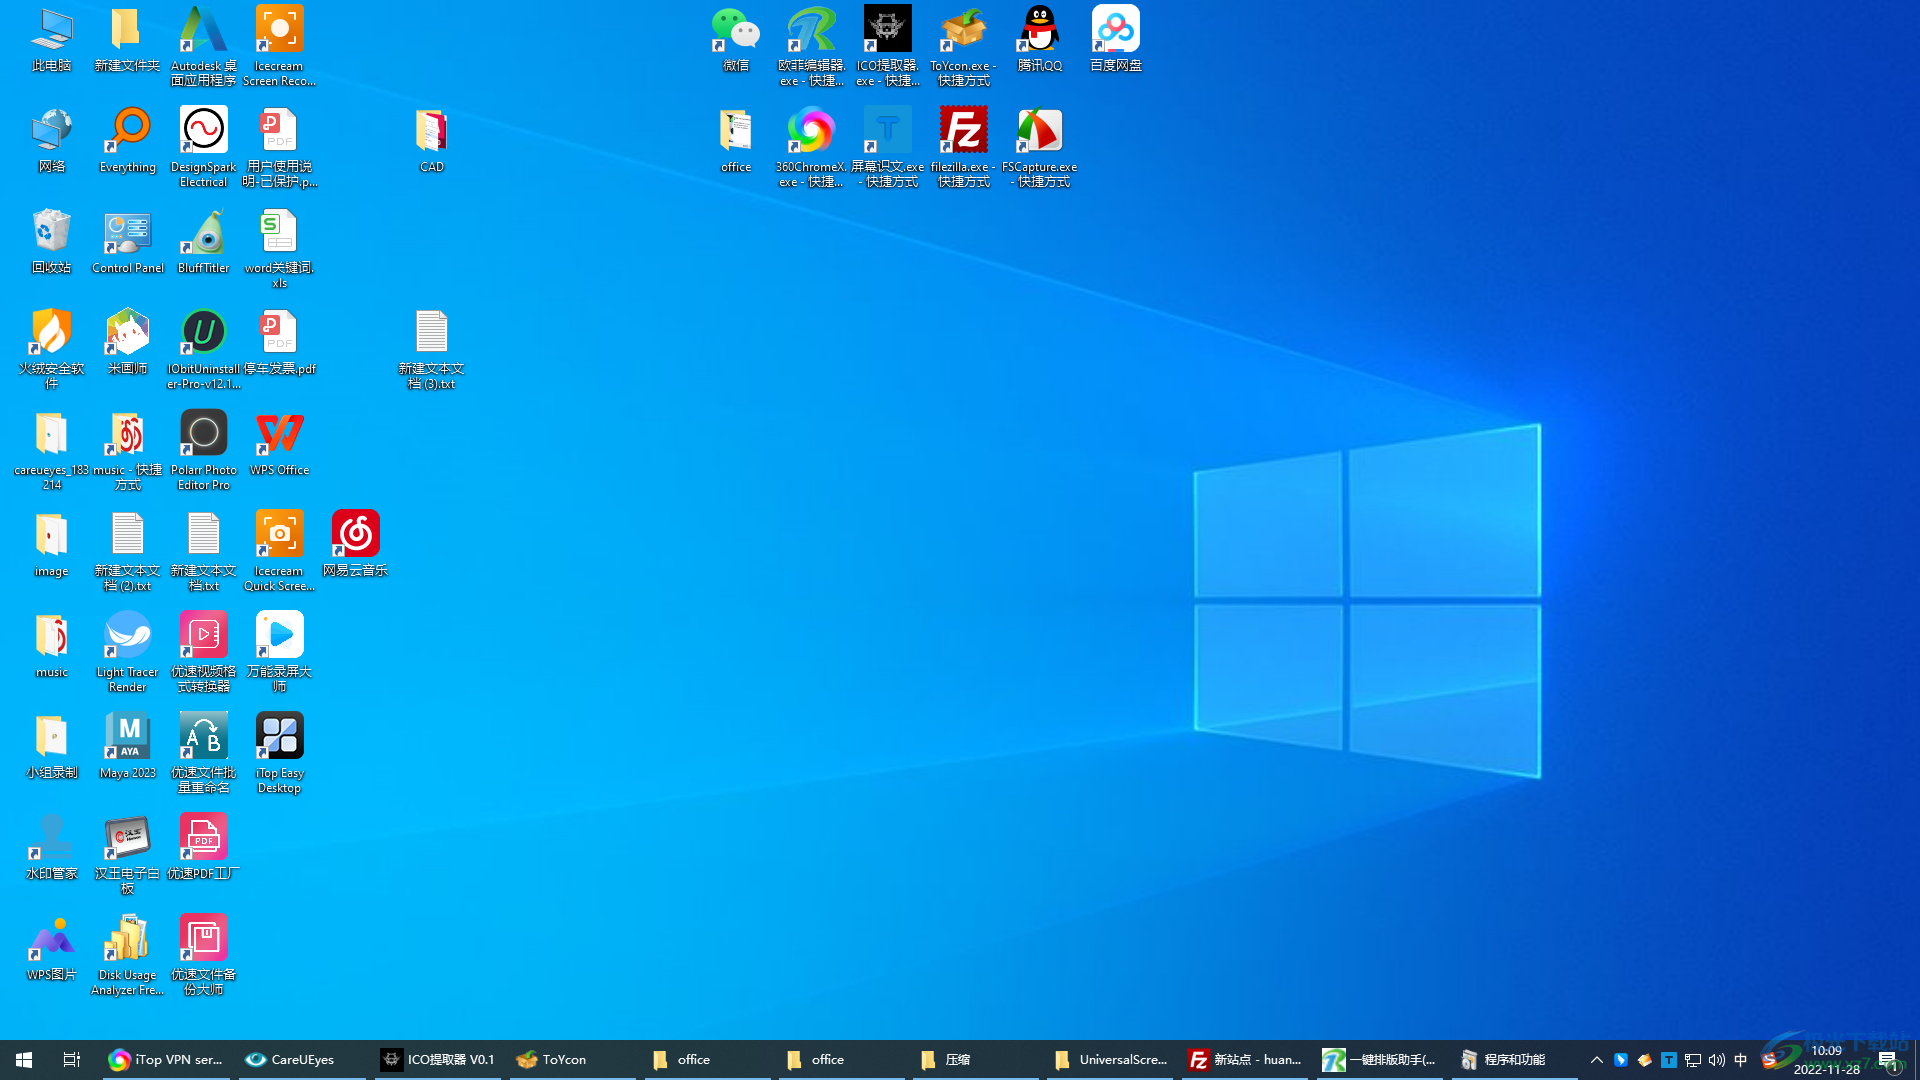Switch to FileZilla 新站点 taskbar window
This screenshot has height=1080, width=1920.
tap(1245, 1059)
